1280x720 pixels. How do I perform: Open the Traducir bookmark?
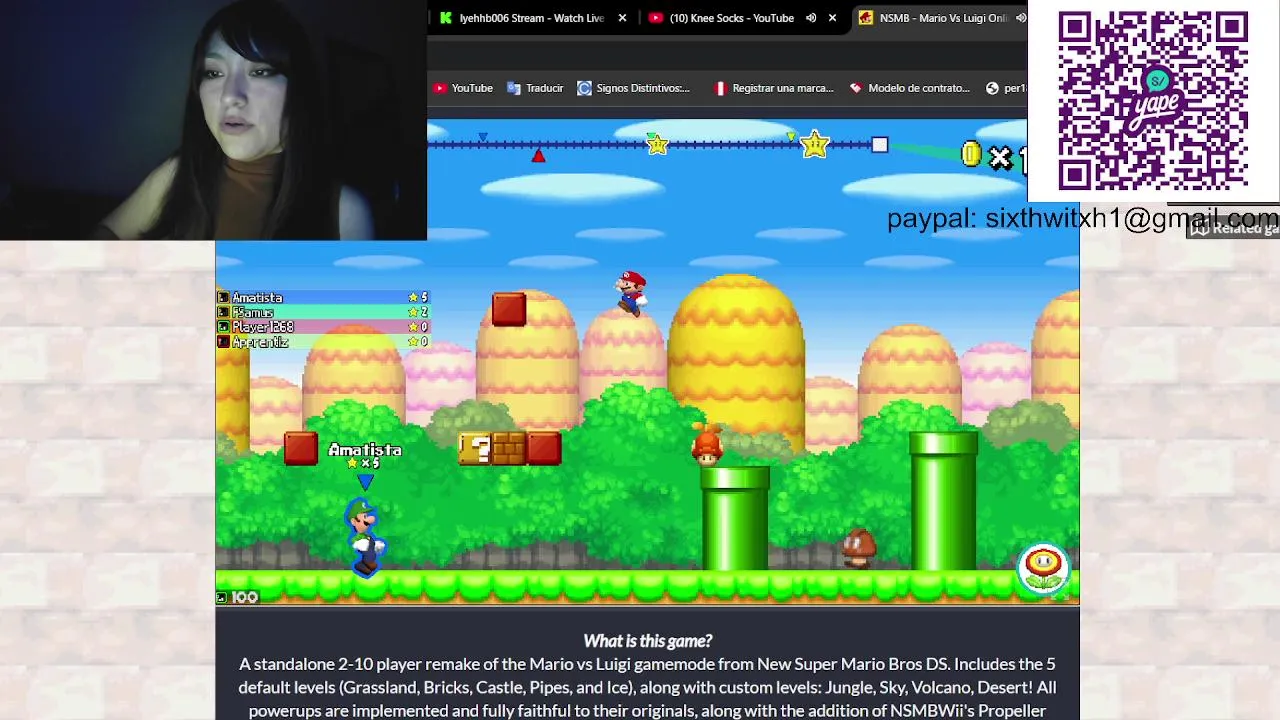[535, 88]
